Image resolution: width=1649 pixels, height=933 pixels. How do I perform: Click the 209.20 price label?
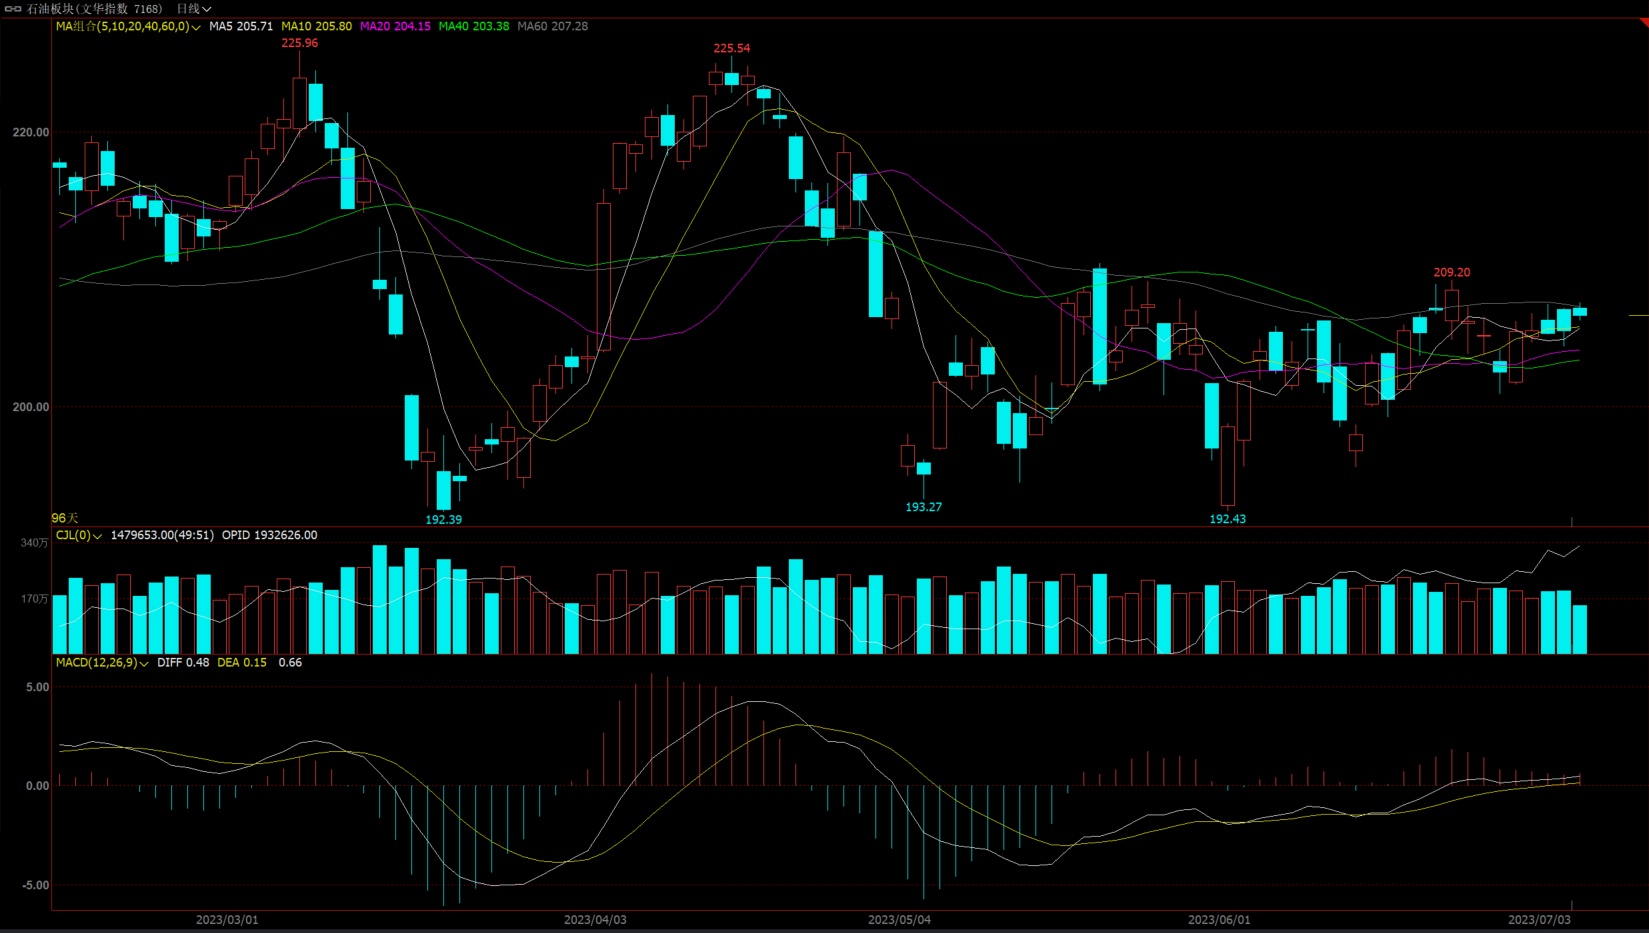[1452, 272]
